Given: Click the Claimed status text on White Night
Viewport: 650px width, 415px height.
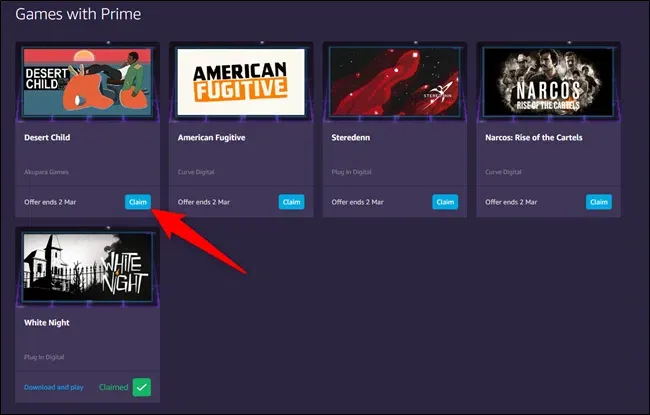Looking at the screenshot, I should point(114,387).
